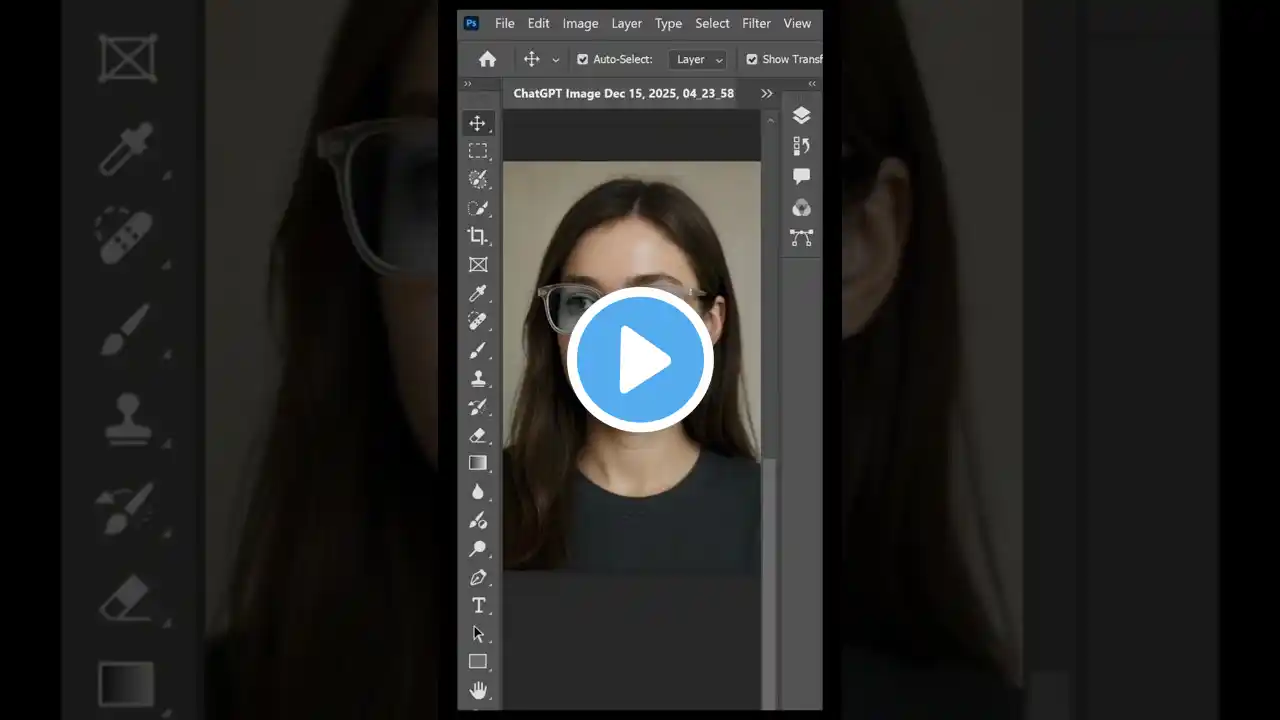Select the Eraser tool
The height and width of the screenshot is (720, 1280).
tap(478, 435)
